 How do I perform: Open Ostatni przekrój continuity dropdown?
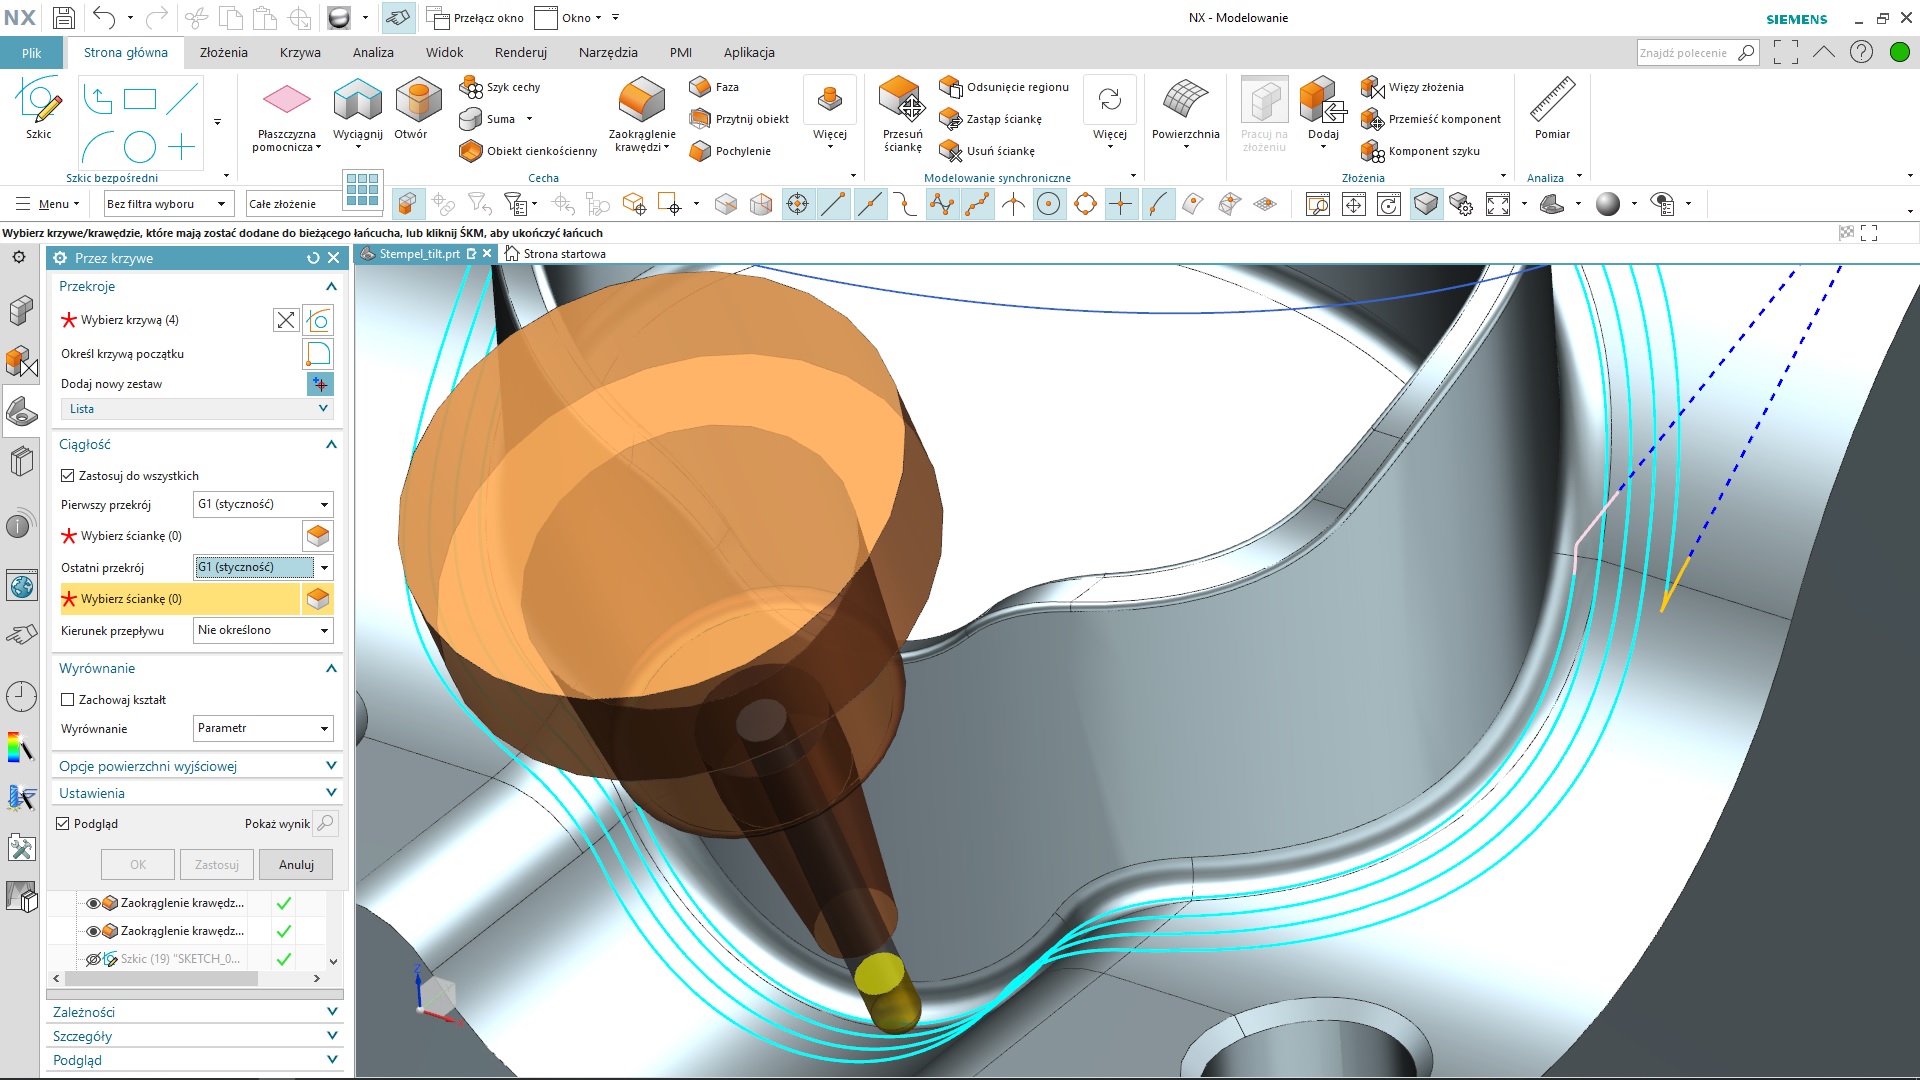click(x=263, y=567)
